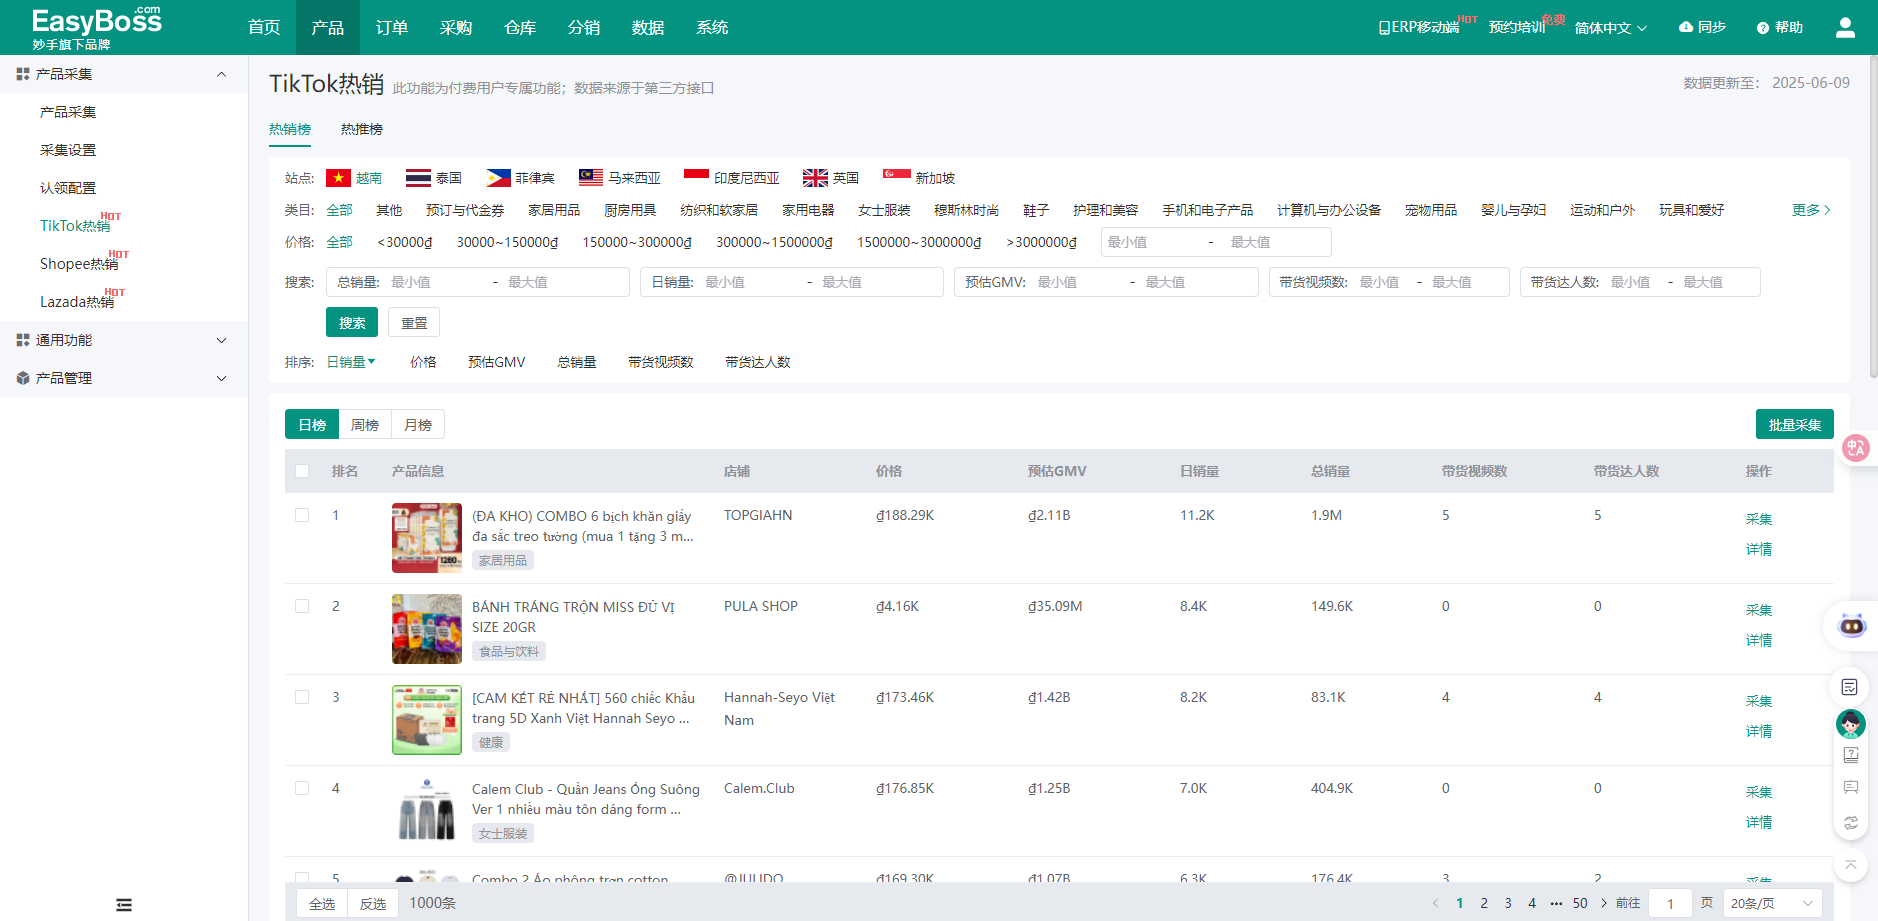Click the 重置 reset button
1878x921 pixels.
414,322
